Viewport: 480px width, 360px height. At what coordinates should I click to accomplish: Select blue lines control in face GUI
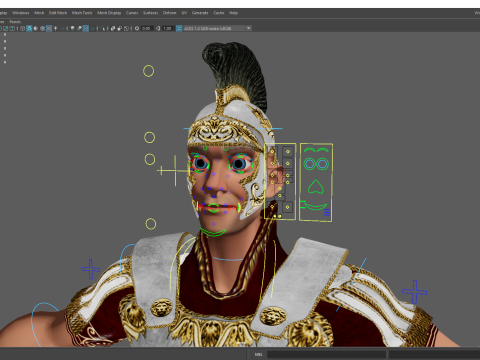327,212
